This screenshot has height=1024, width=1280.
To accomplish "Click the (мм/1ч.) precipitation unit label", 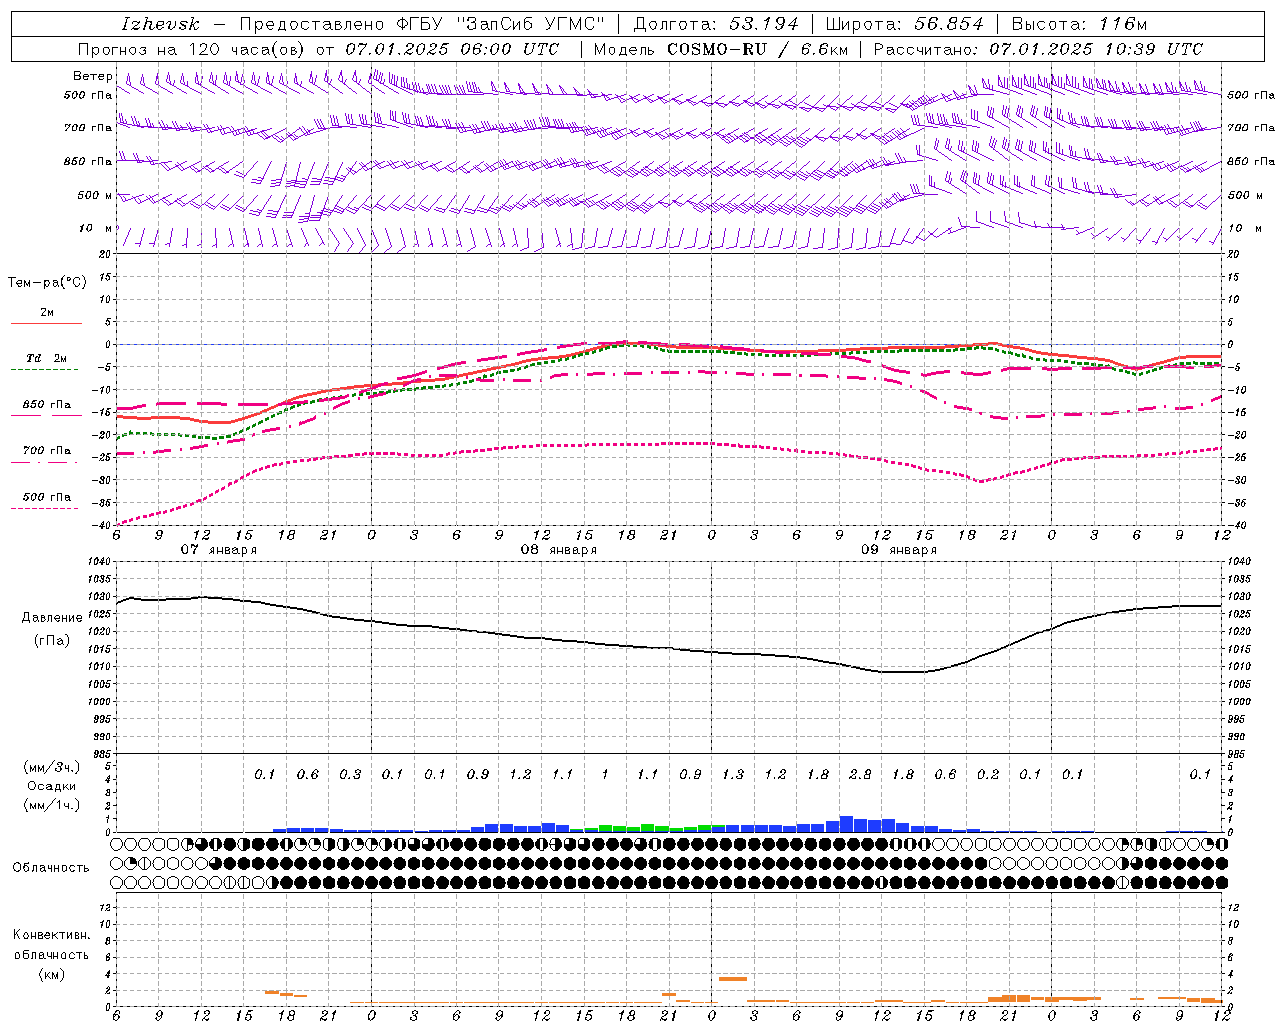I will point(51,805).
